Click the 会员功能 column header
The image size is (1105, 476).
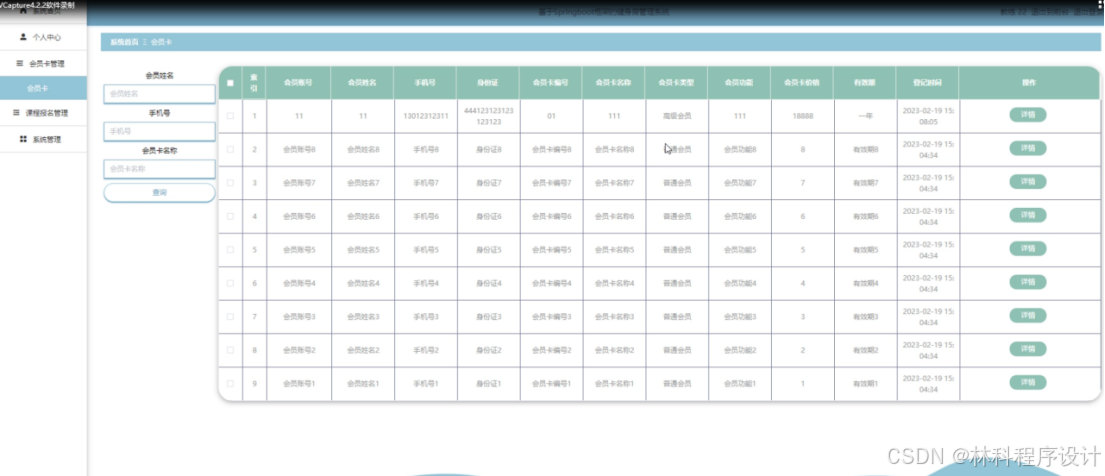point(739,83)
